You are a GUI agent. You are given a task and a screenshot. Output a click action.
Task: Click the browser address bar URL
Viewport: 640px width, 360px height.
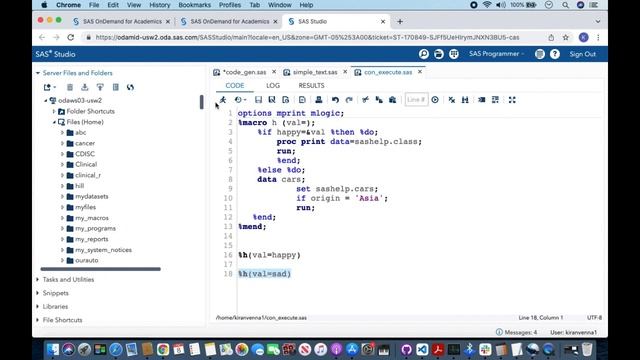click(x=307, y=38)
